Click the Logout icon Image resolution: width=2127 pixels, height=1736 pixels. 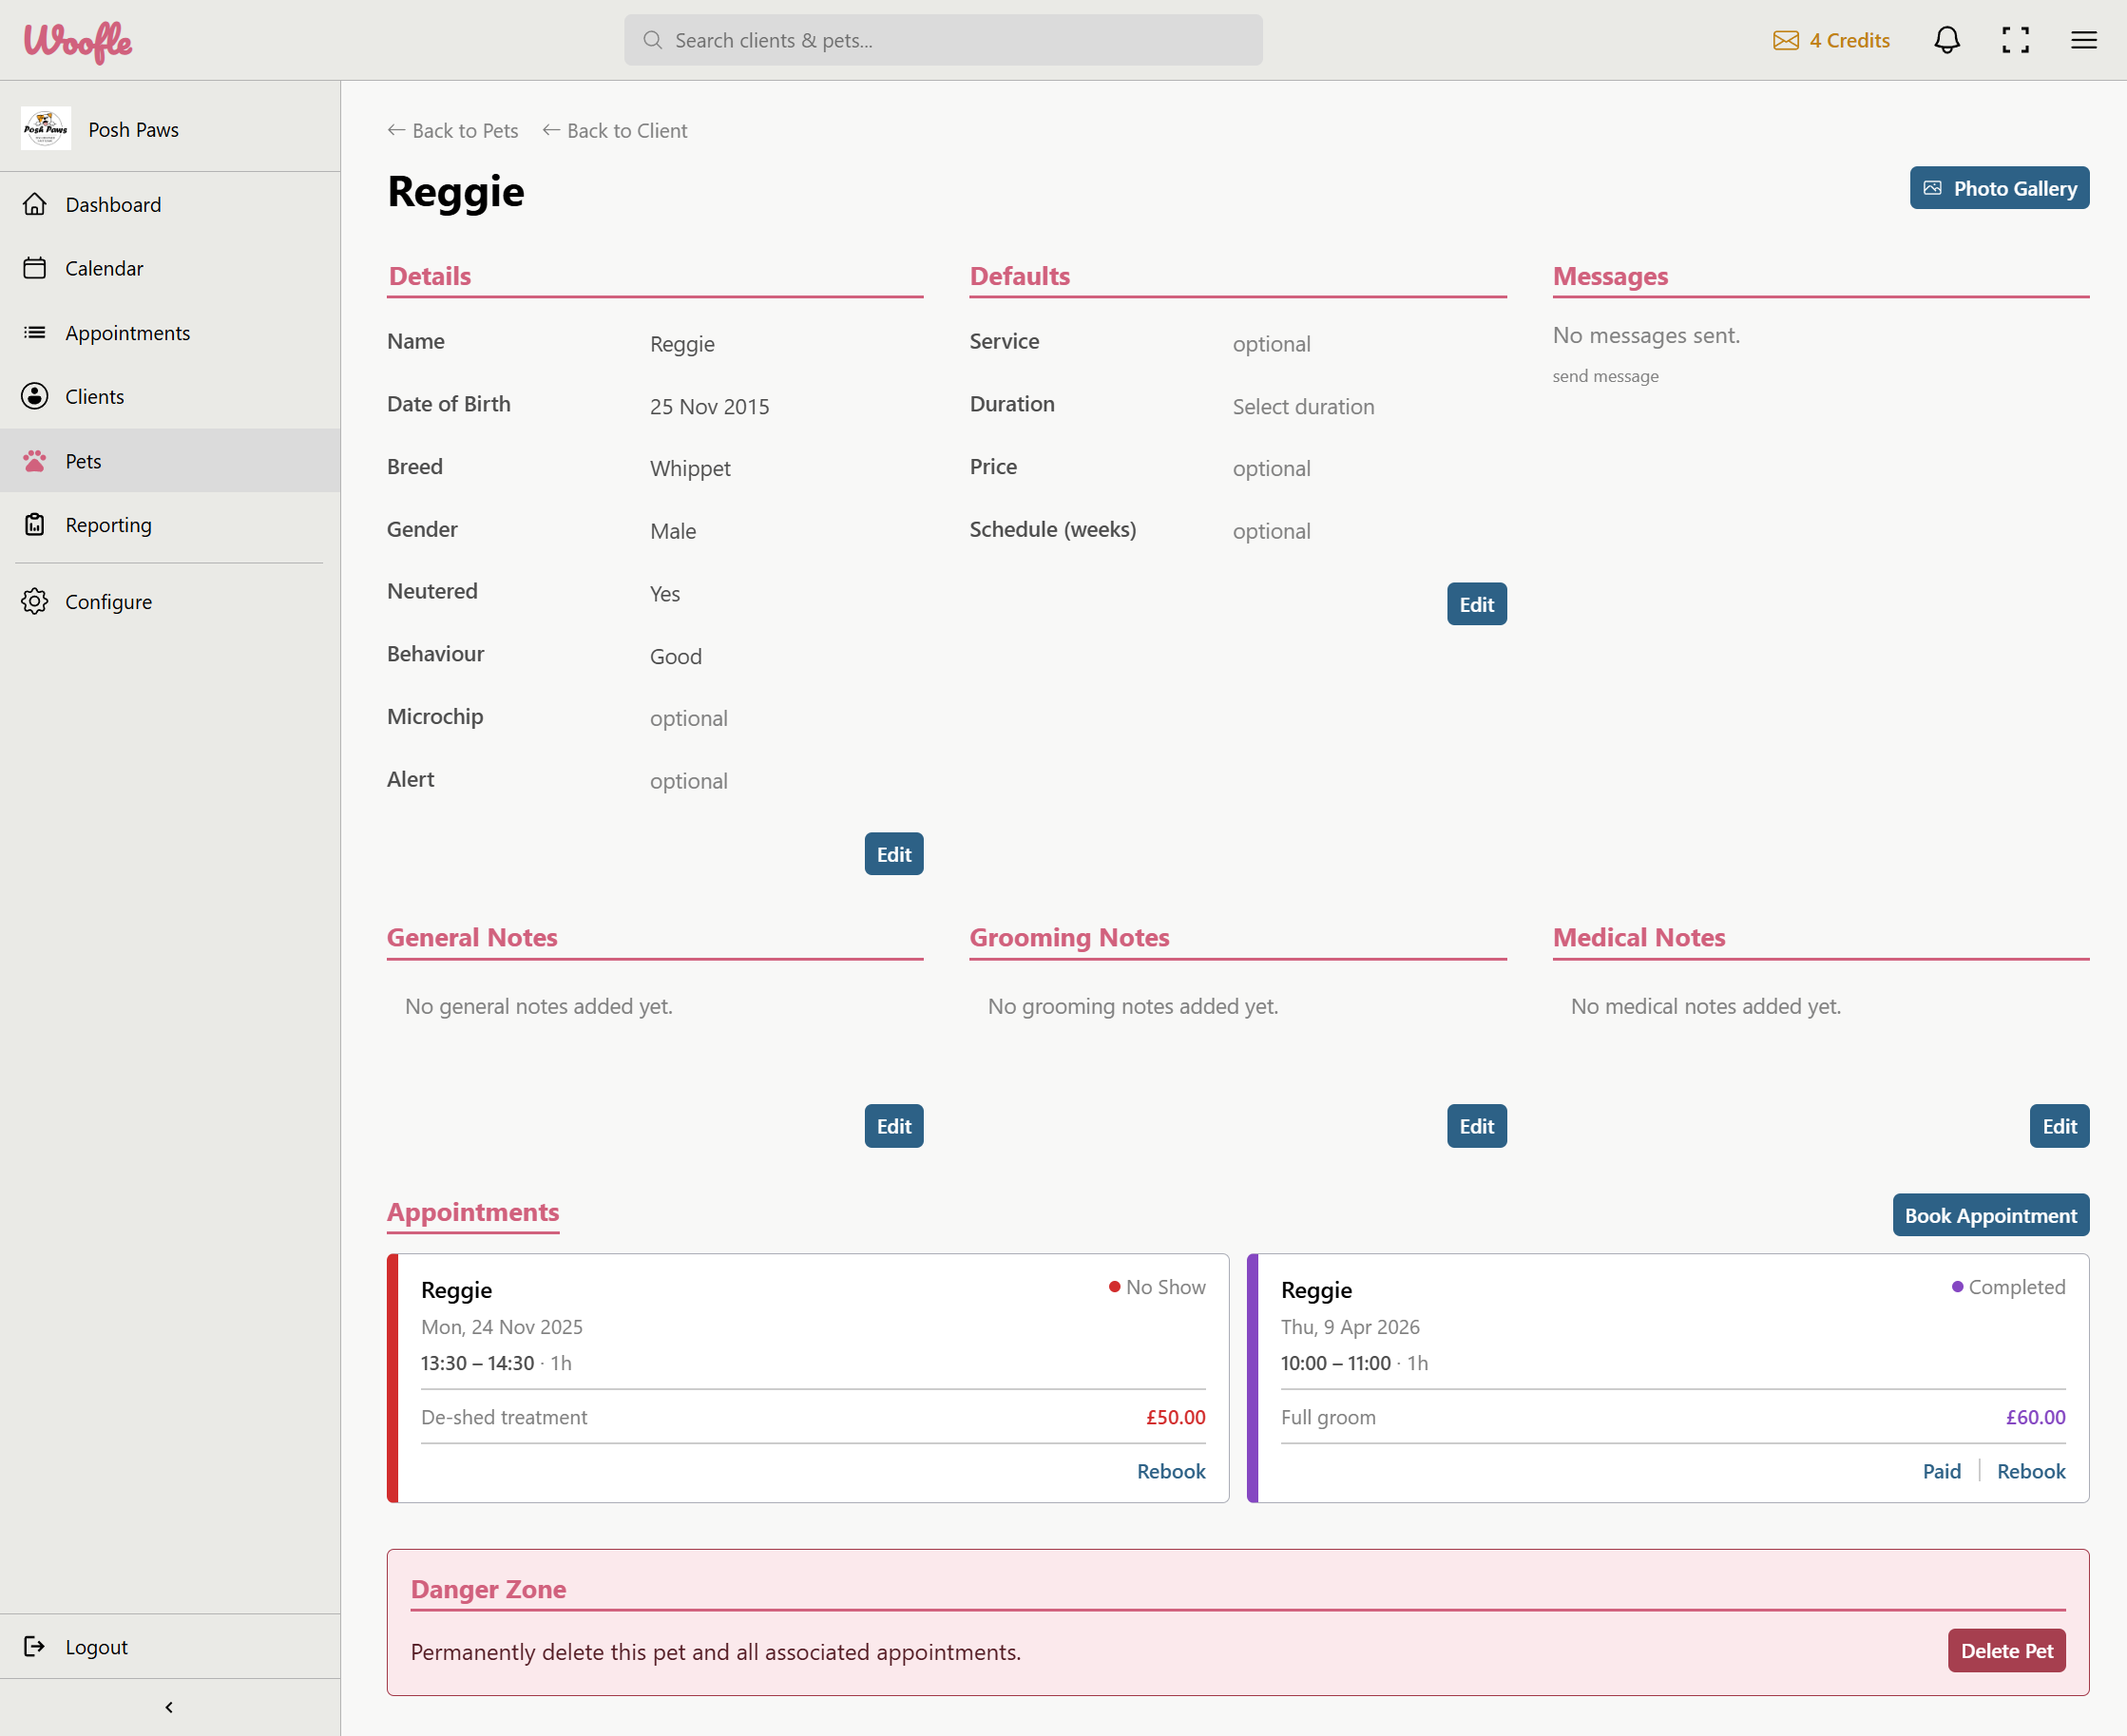pos(35,1646)
